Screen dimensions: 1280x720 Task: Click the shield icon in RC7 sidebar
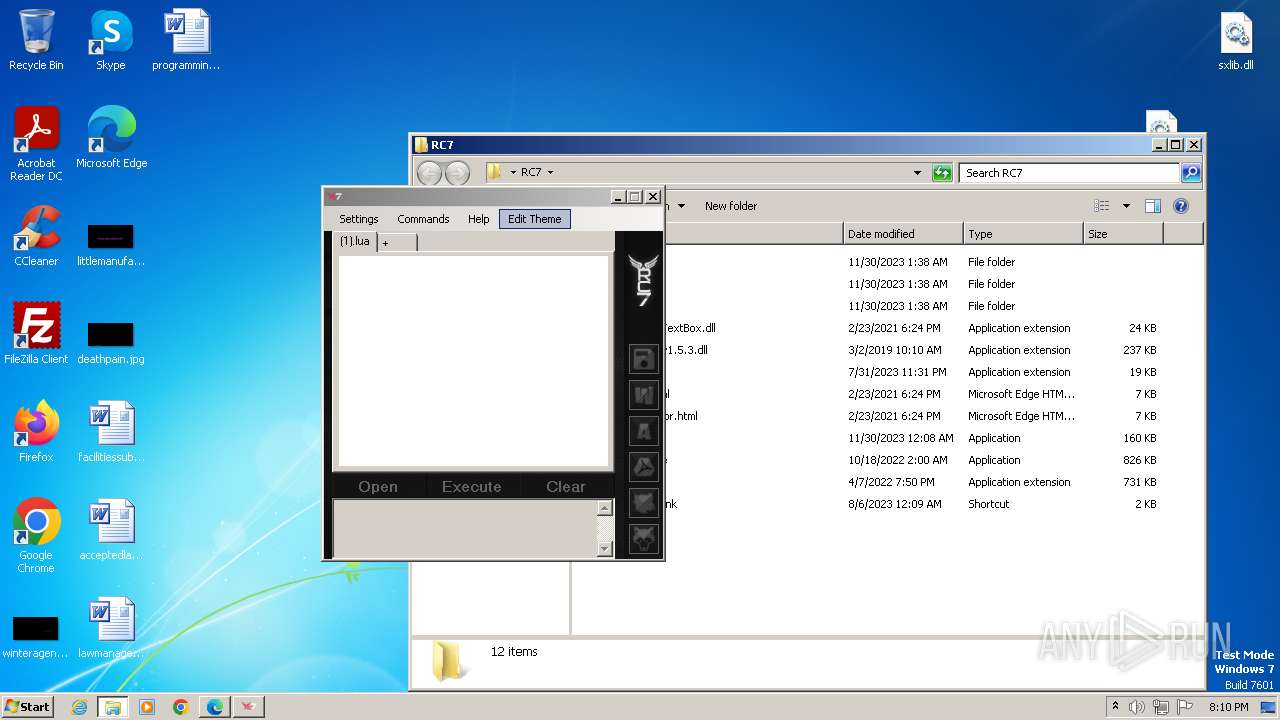pos(643,503)
